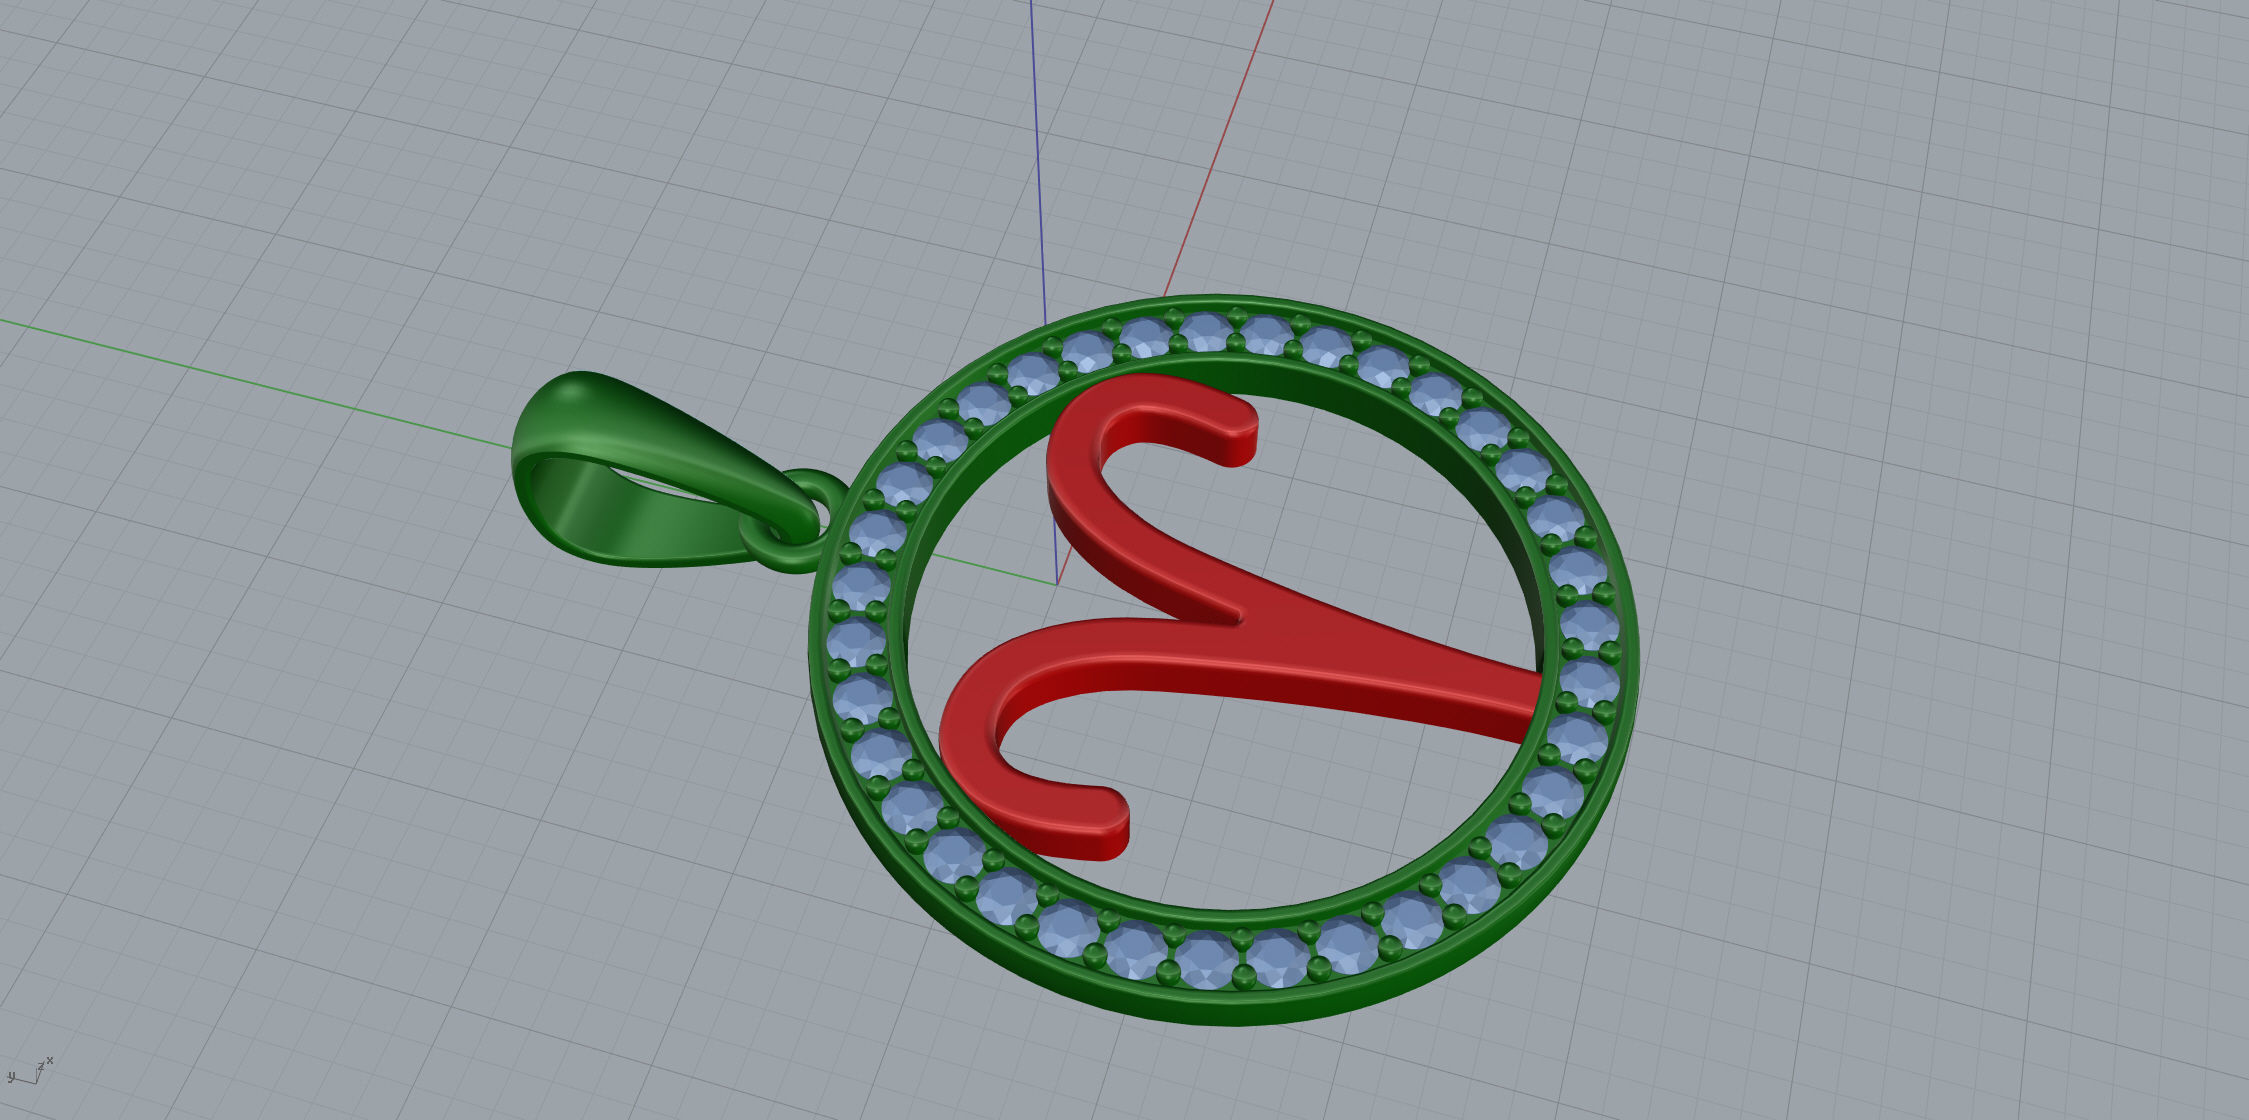Screen dimensions: 2249x1120
Task: Select the rightmost gemstone on the ring
Action: tap(1590, 680)
